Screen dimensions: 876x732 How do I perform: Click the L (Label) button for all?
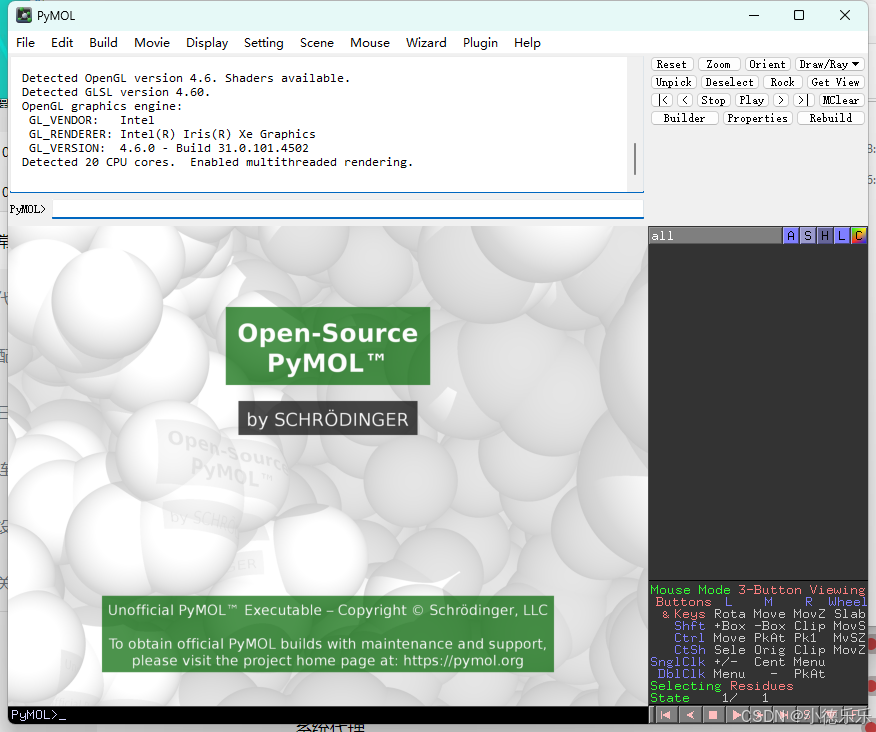[841, 236]
